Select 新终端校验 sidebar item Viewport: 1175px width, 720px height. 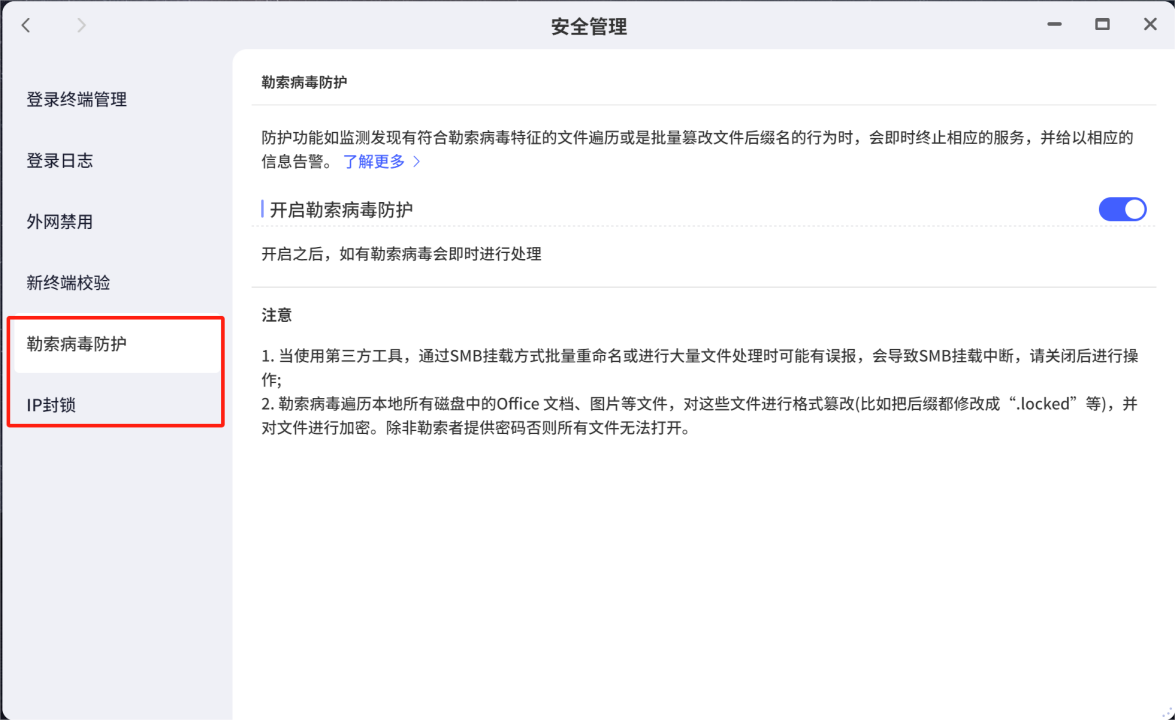[x=68, y=282]
